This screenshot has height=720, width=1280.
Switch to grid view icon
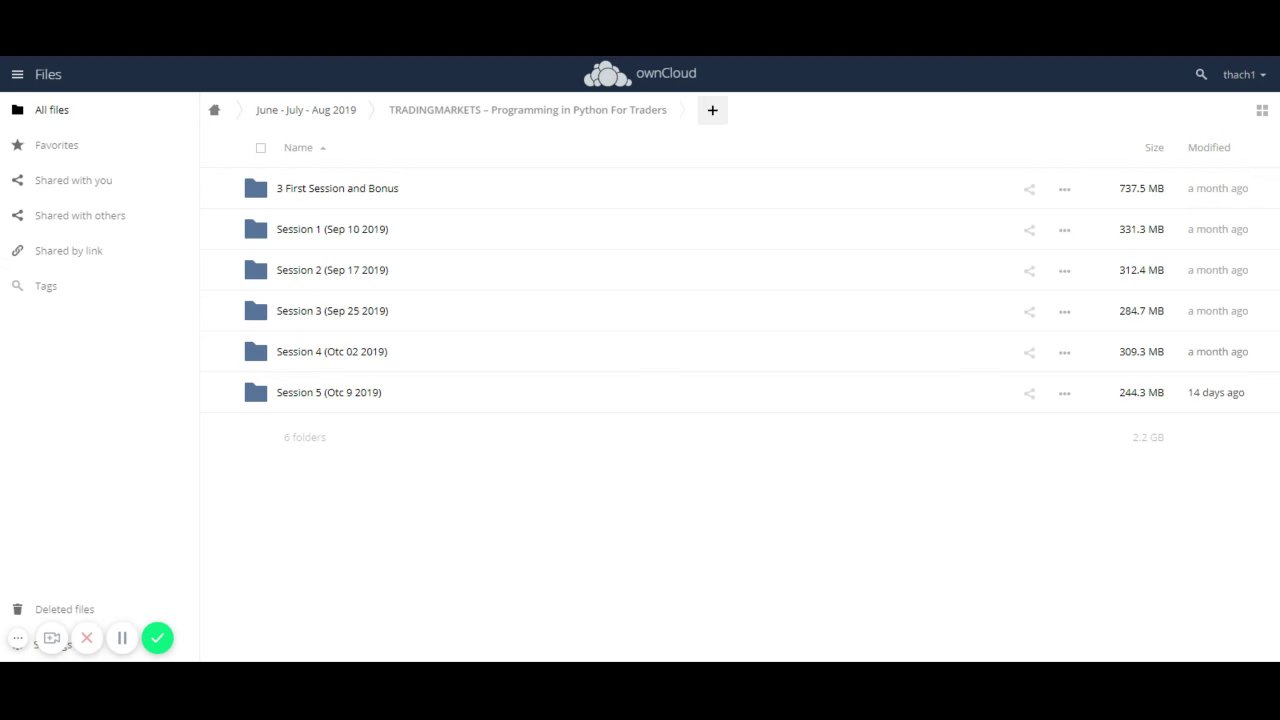[1262, 110]
